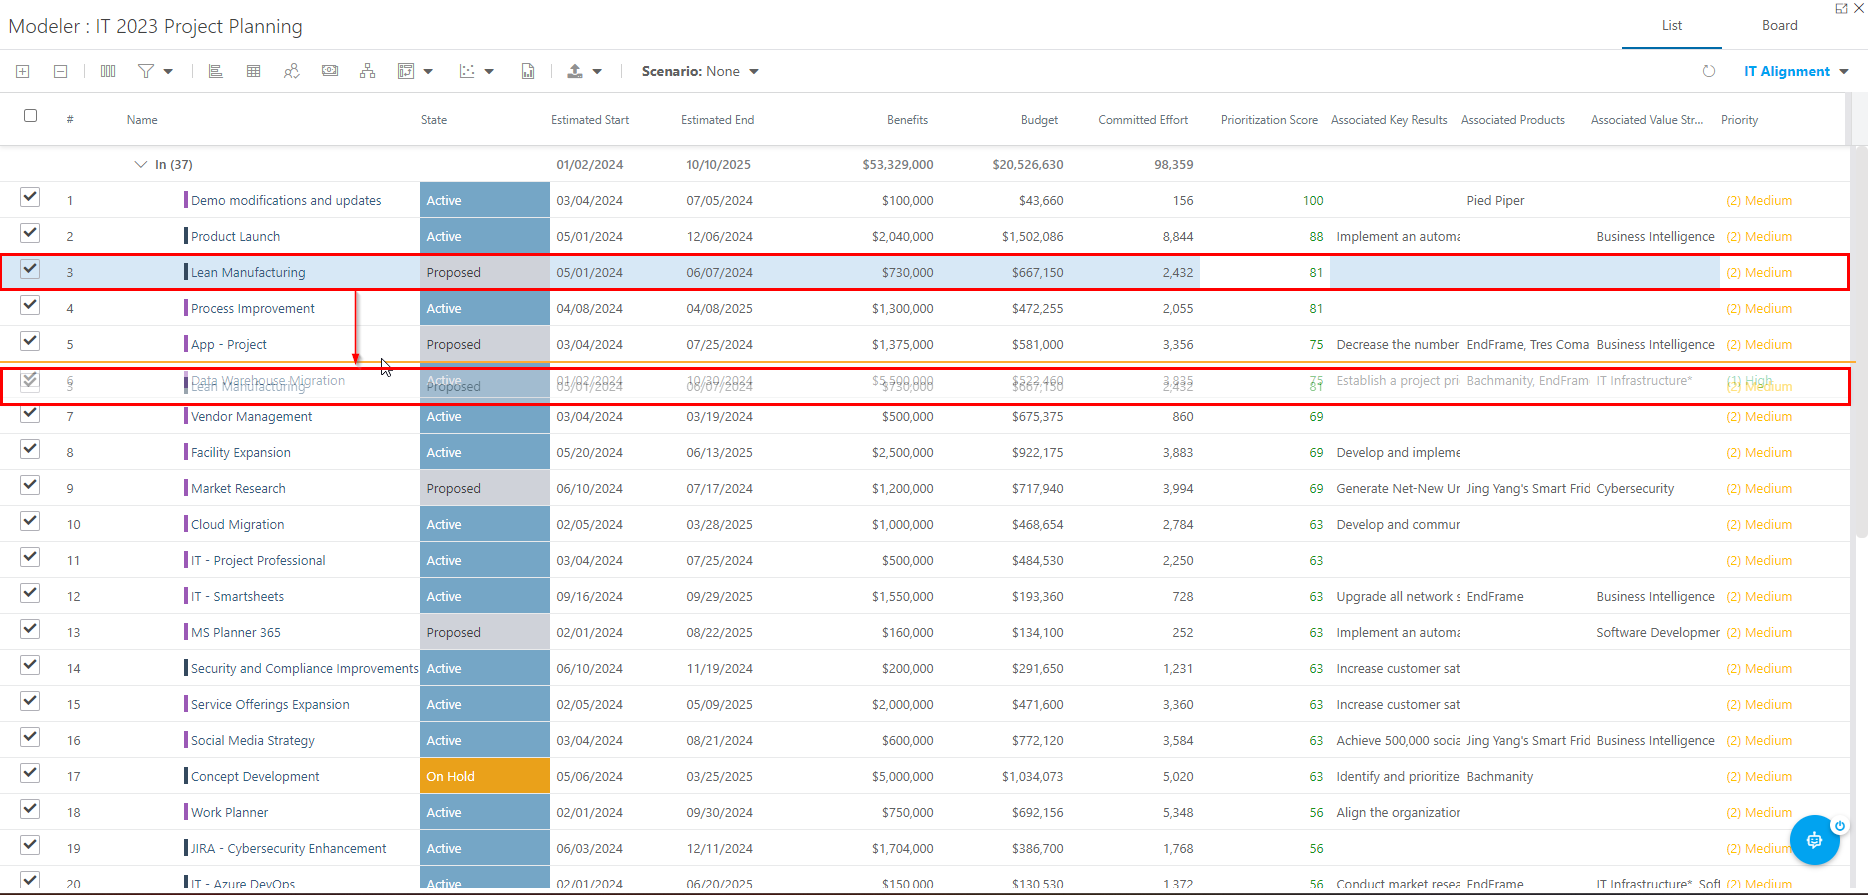The height and width of the screenshot is (895, 1868).
Task: Click the orange On Hold state cell
Action: [485, 776]
